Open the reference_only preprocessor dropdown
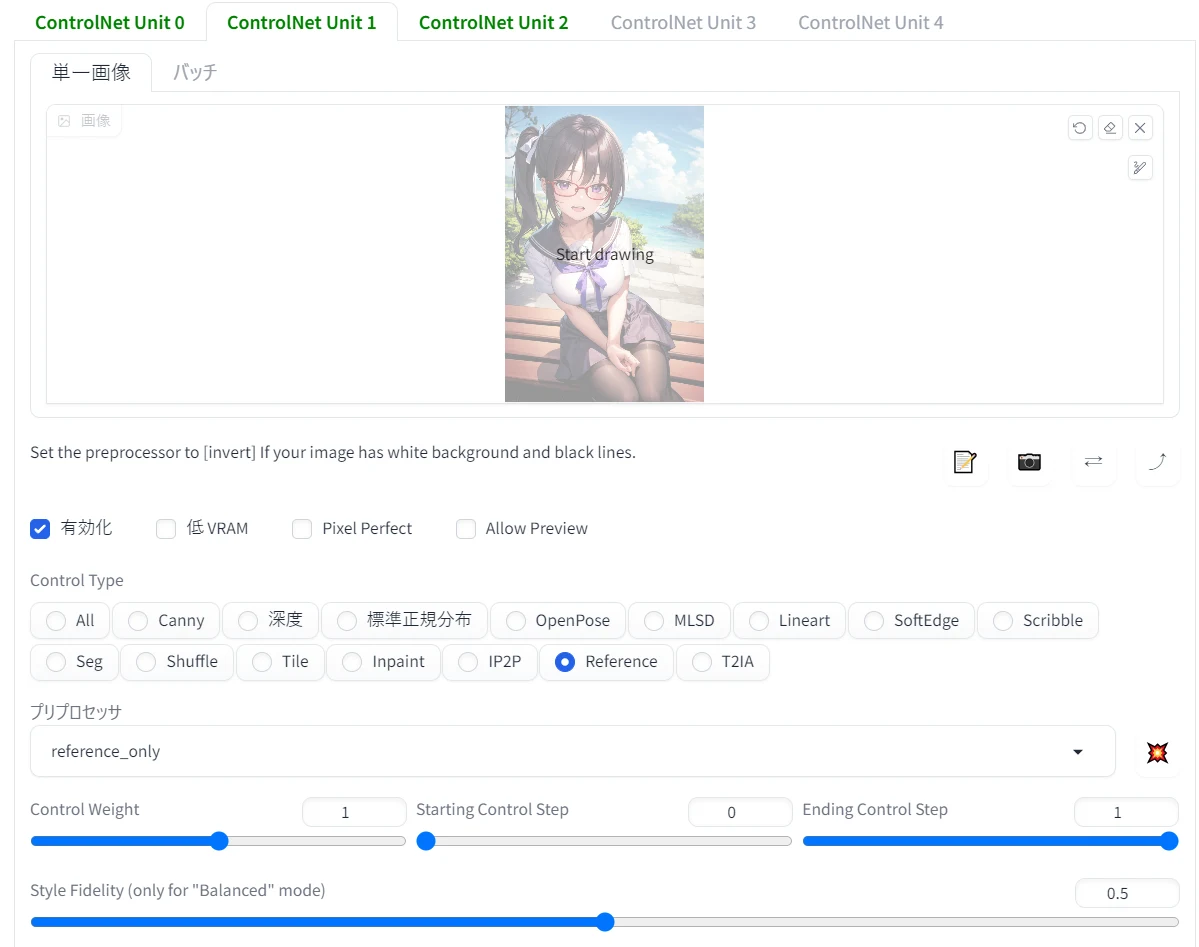The height and width of the screenshot is (947, 1199). [x=573, y=752]
